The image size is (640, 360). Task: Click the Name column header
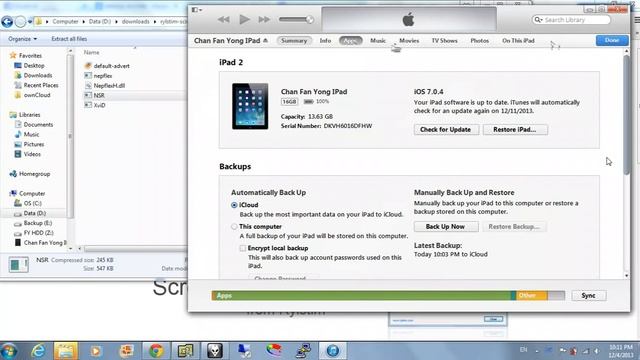(91, 52)
